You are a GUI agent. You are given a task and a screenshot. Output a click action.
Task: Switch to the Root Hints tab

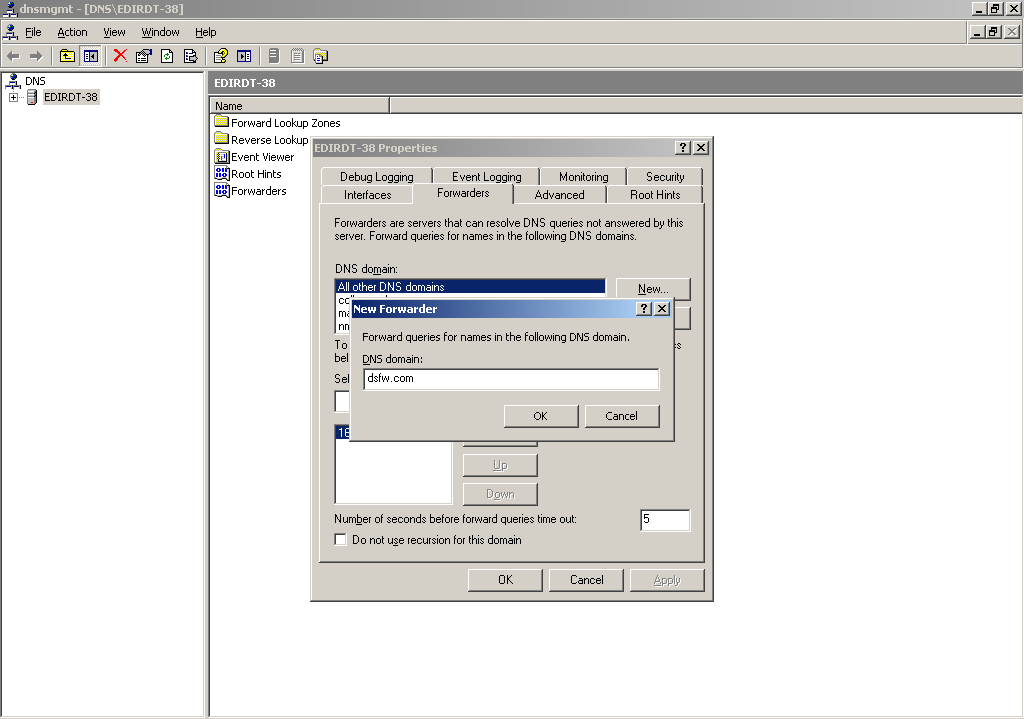[x=655, y=195]
